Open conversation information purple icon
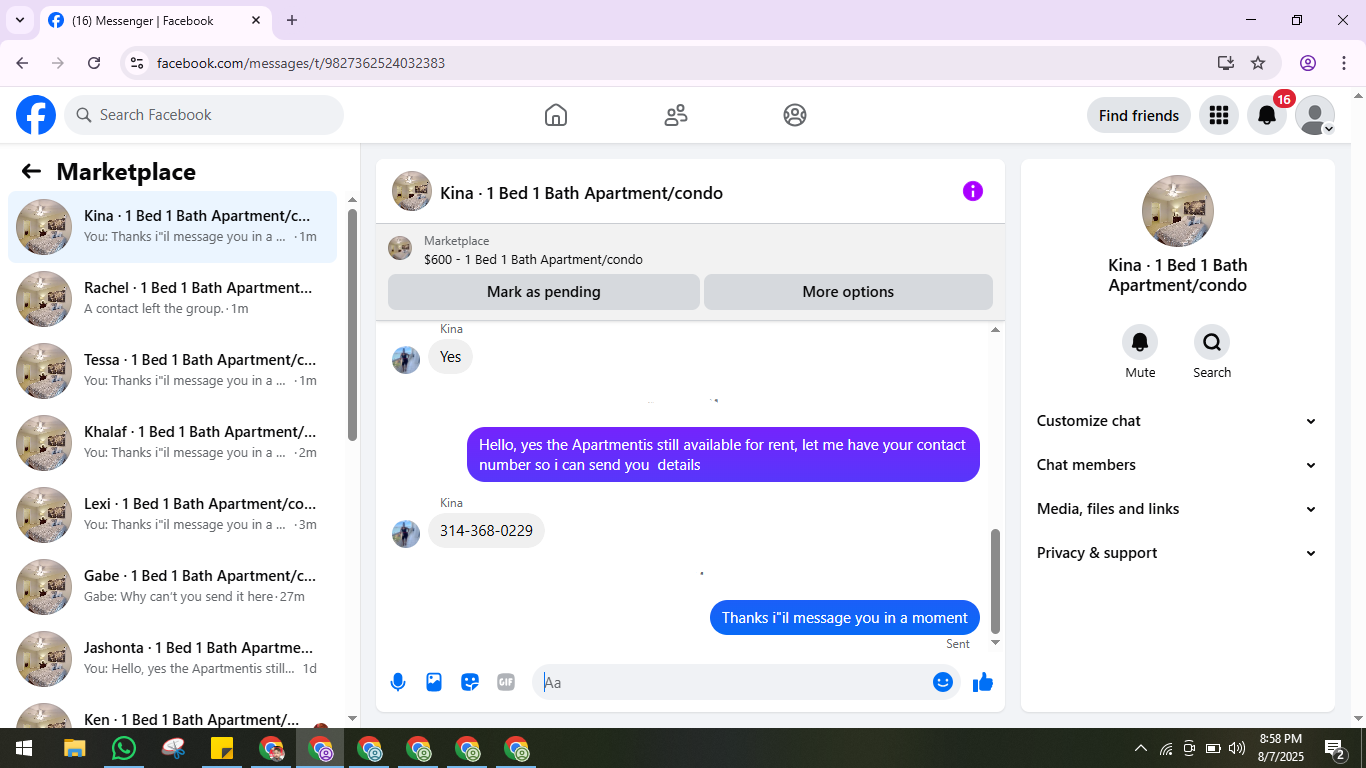This screenshot has width=1366, height=768. click(x=973, y=191)
